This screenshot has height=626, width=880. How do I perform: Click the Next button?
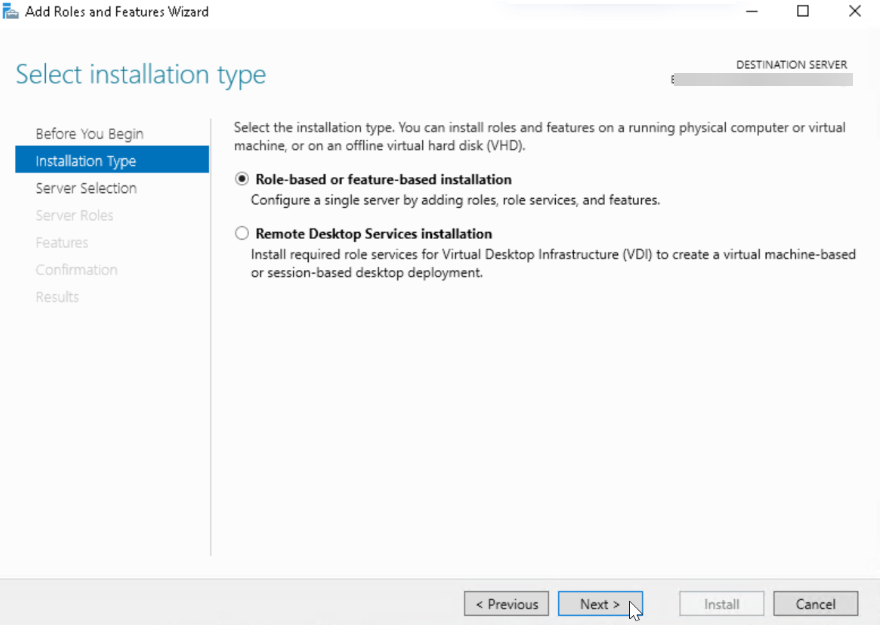click(x=600, y=603)
